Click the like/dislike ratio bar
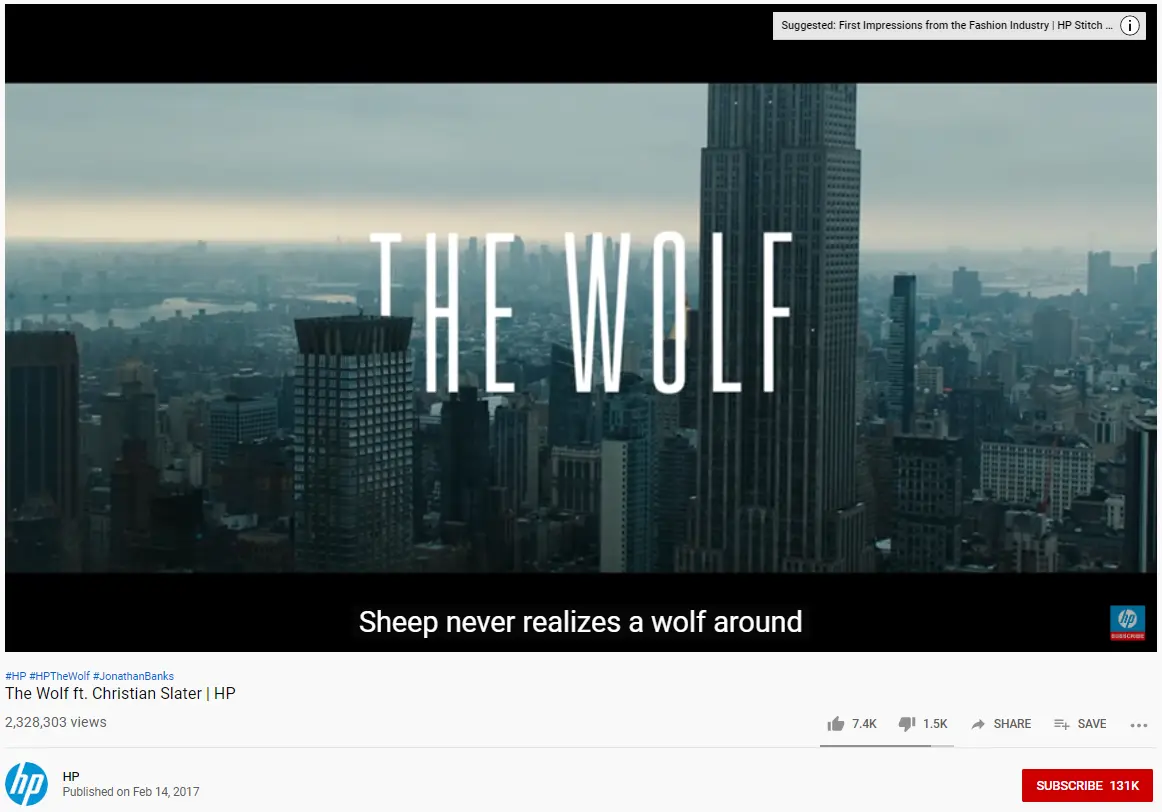The image size is (1162, 812). (x=886, y=745)
